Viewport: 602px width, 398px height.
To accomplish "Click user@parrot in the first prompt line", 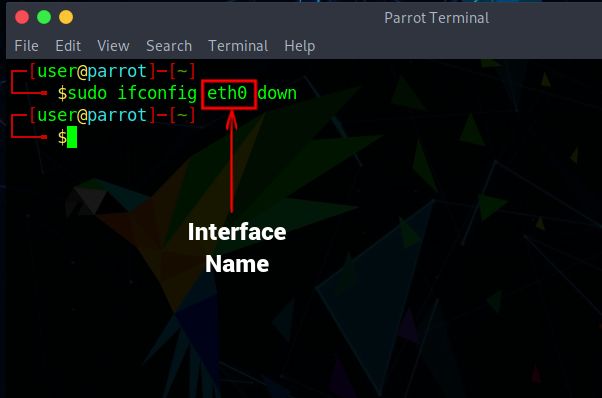I will (x=92, y=71).
